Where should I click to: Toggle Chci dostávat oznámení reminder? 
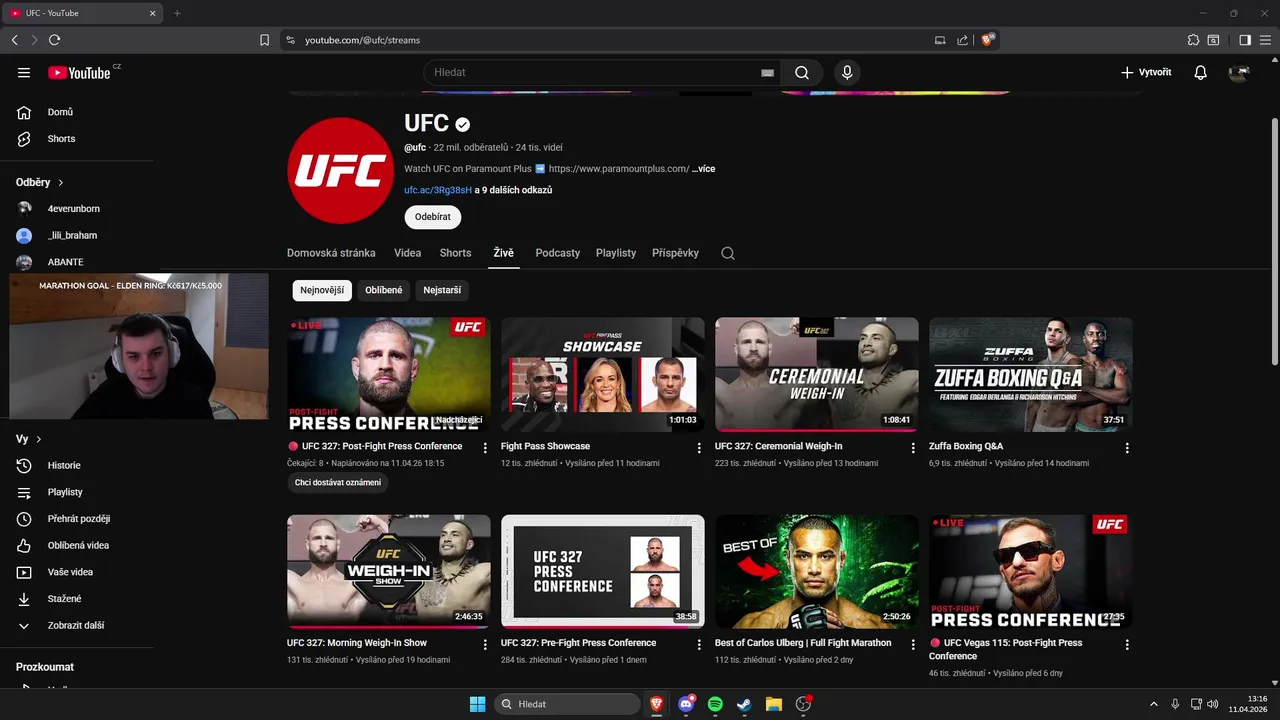pos(338,482)
